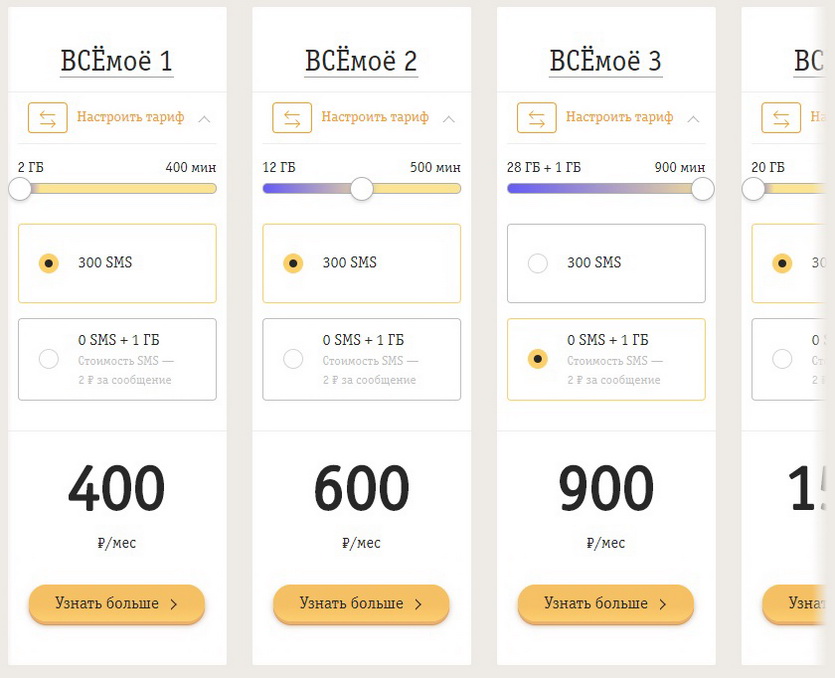Open the ВСЁмоё 3 tariff title
Screen dimensions: 835x678
coord(605,61)
